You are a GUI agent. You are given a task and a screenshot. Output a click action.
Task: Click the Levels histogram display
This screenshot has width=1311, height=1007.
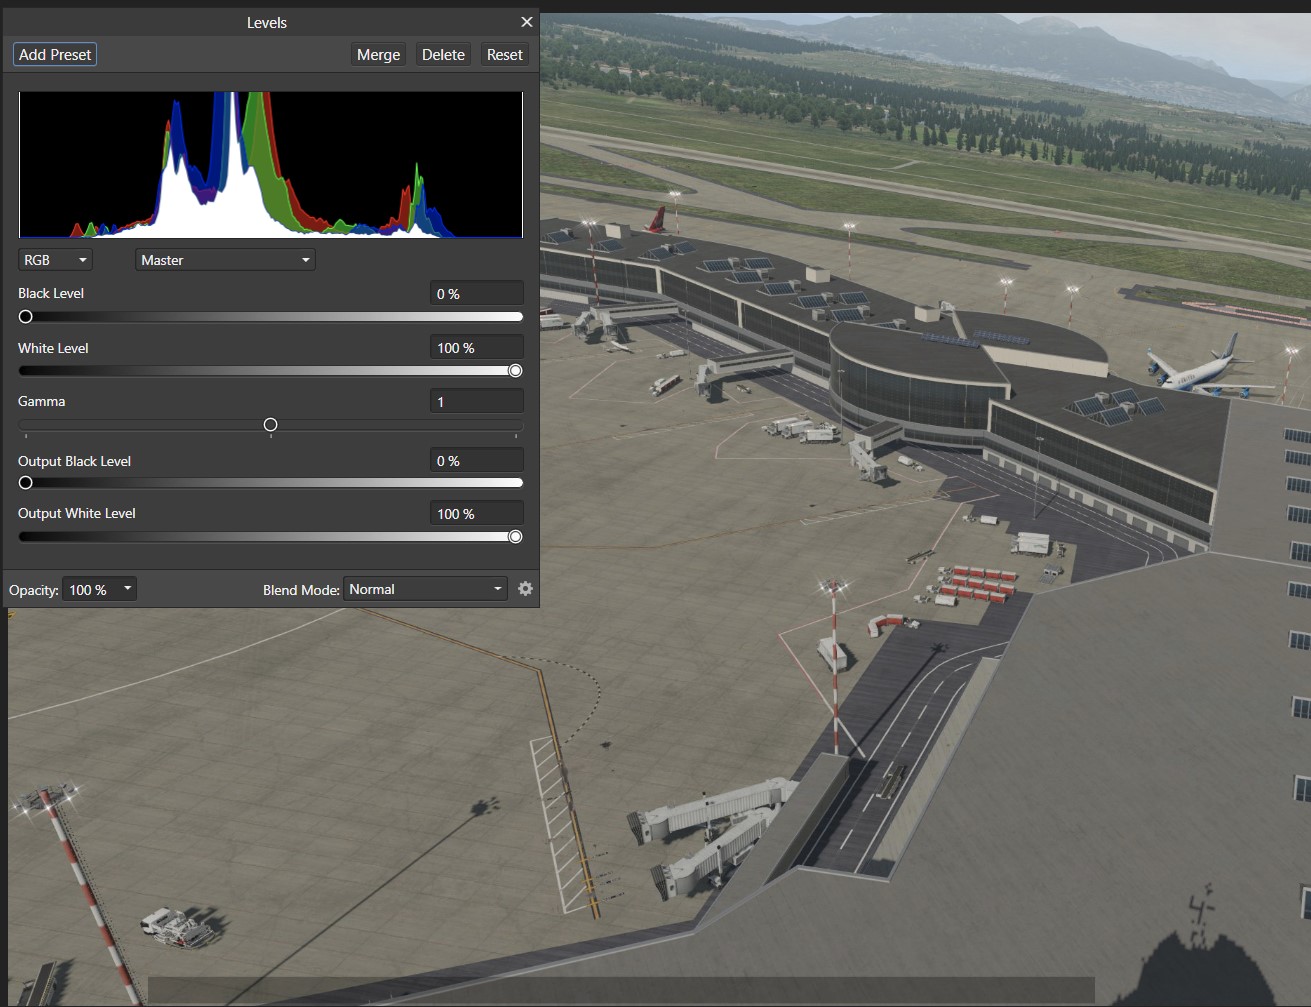pyautogui.click(x=271, y=165)
